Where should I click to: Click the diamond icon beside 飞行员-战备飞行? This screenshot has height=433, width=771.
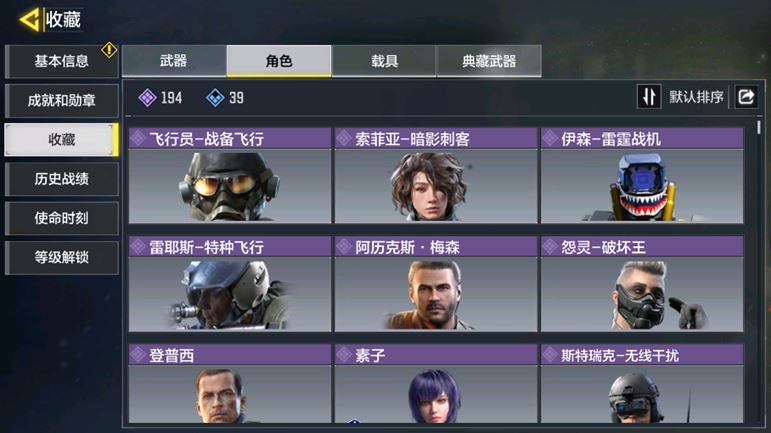click(x=138, y=139)
